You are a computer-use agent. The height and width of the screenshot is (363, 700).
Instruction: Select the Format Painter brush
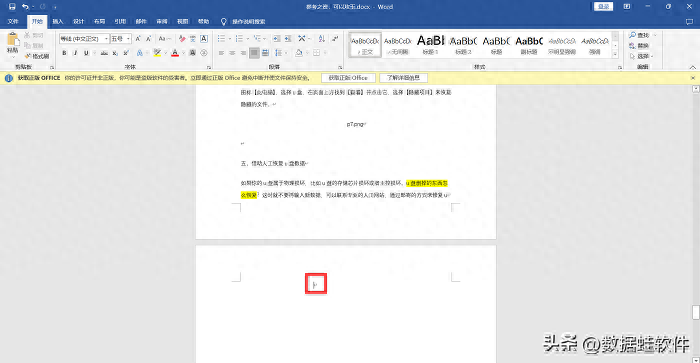click(x=37, y=56)
